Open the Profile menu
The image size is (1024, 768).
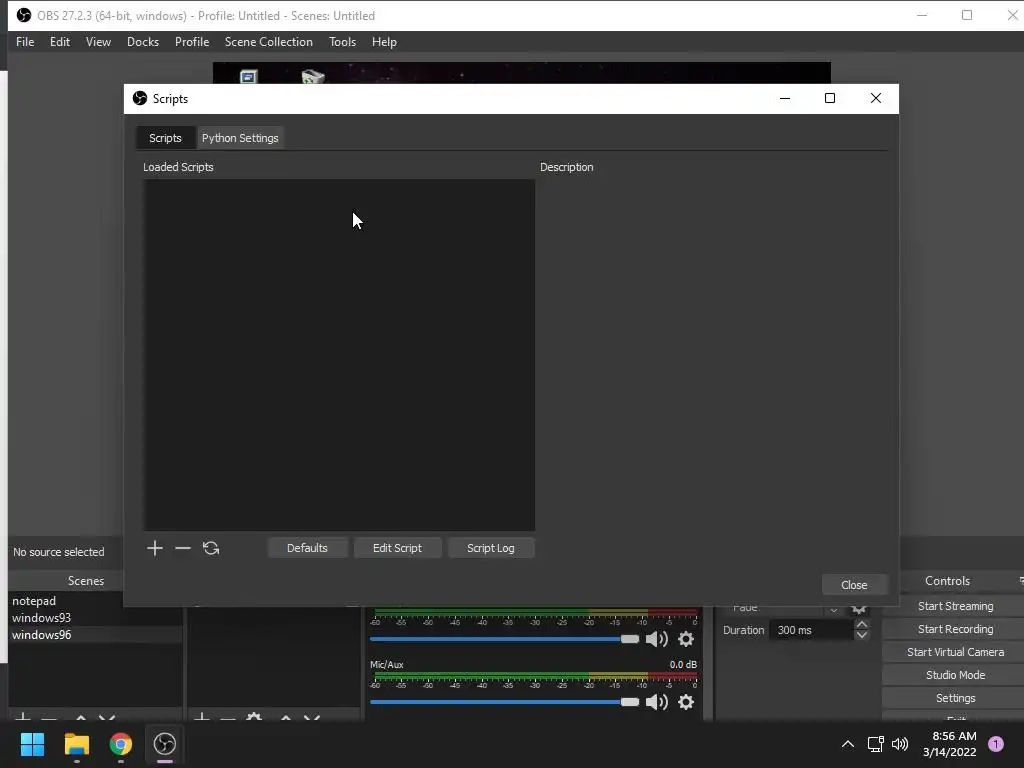click(x=192, y=42)
